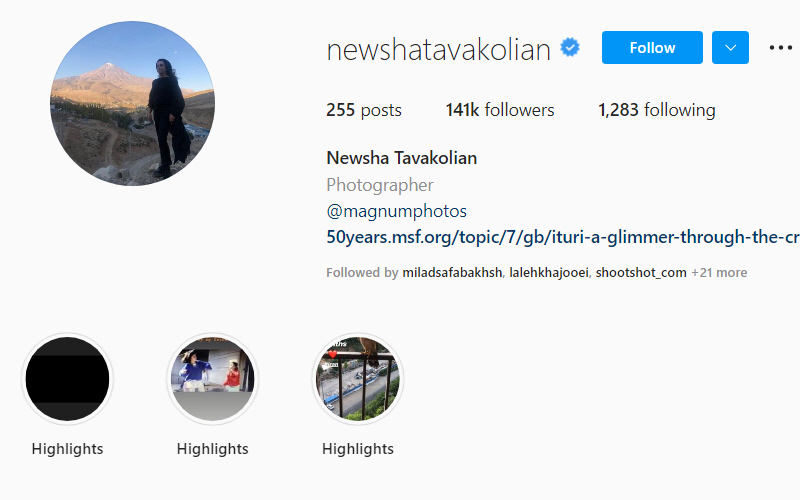
Task: Open the balcony street view highlight
Action: point(358,379)
